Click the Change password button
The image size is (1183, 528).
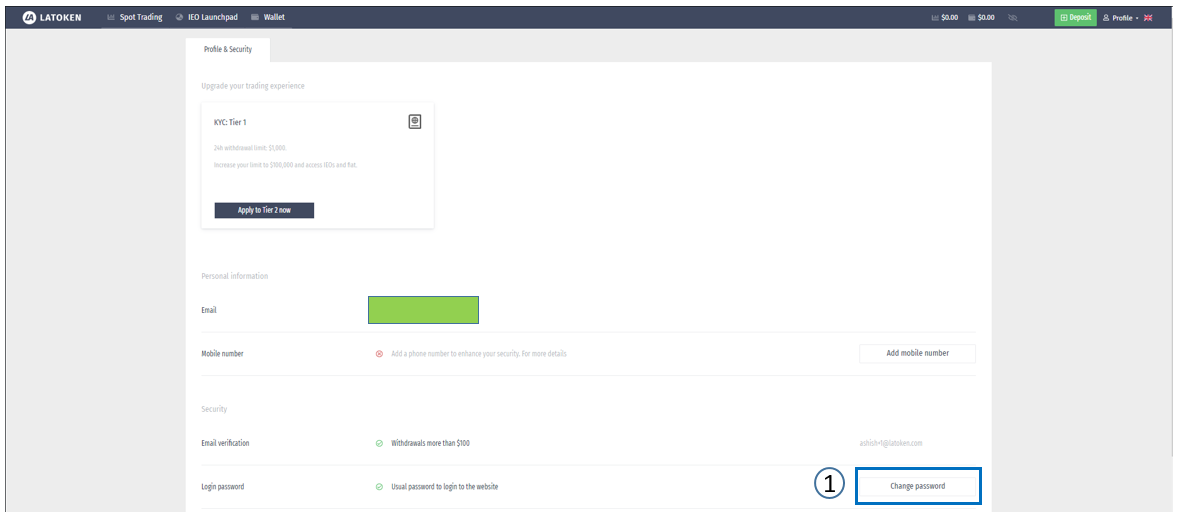click(x=917, y=486)
